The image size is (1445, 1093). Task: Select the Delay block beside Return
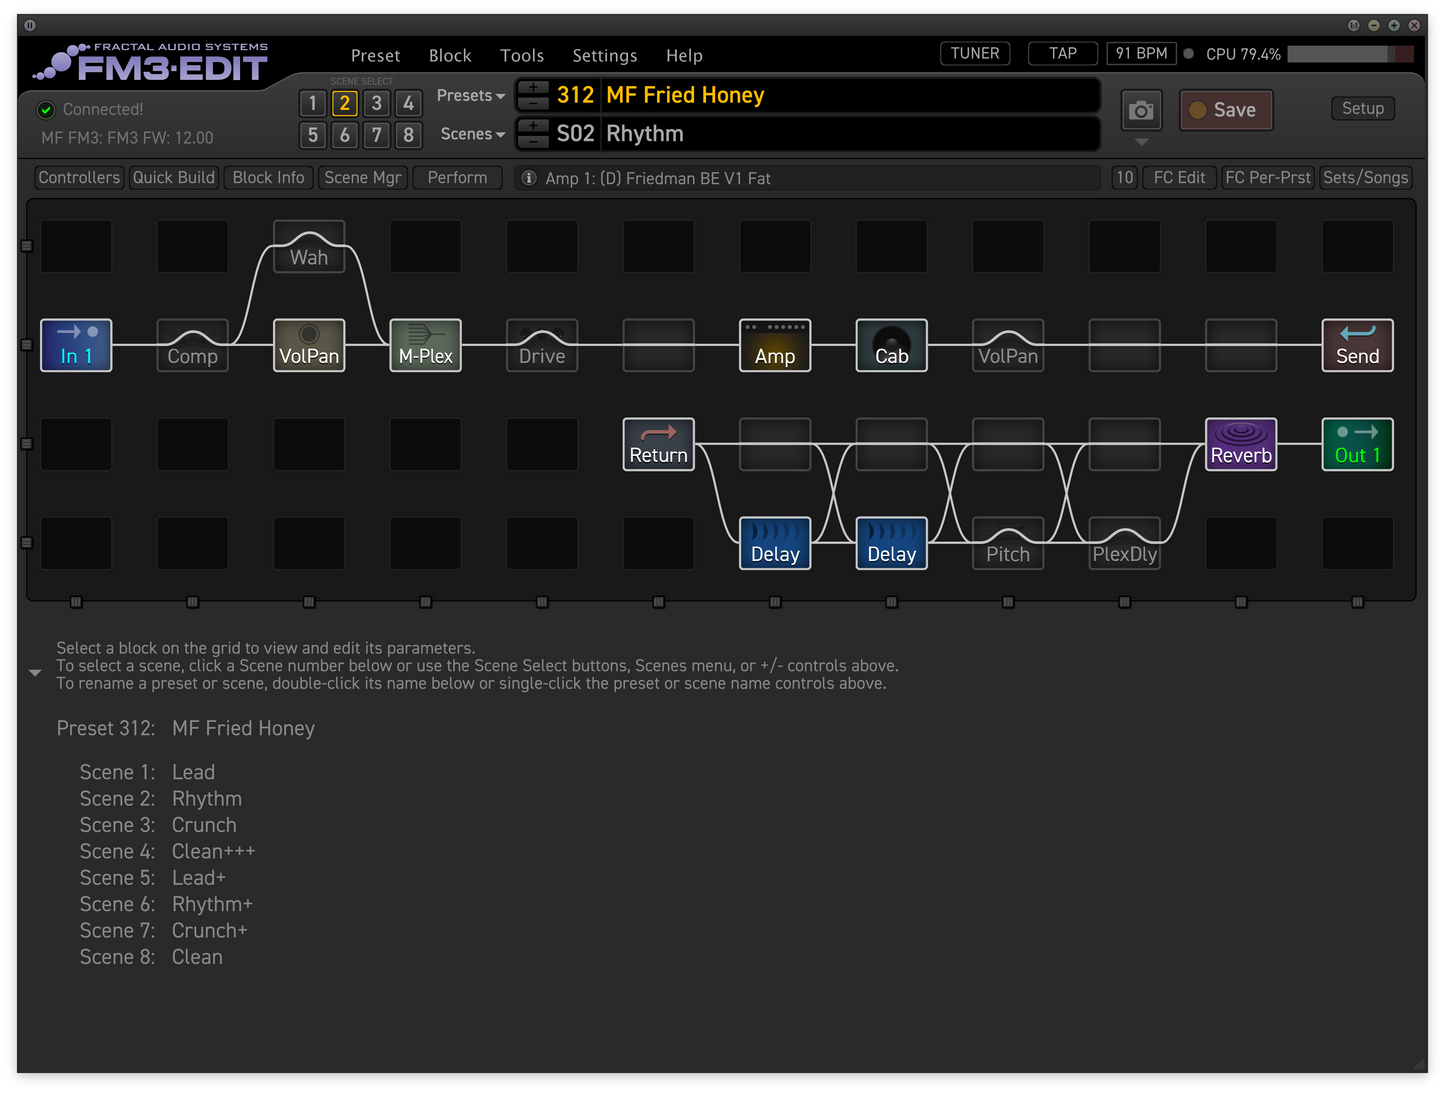tap(775, 543)
